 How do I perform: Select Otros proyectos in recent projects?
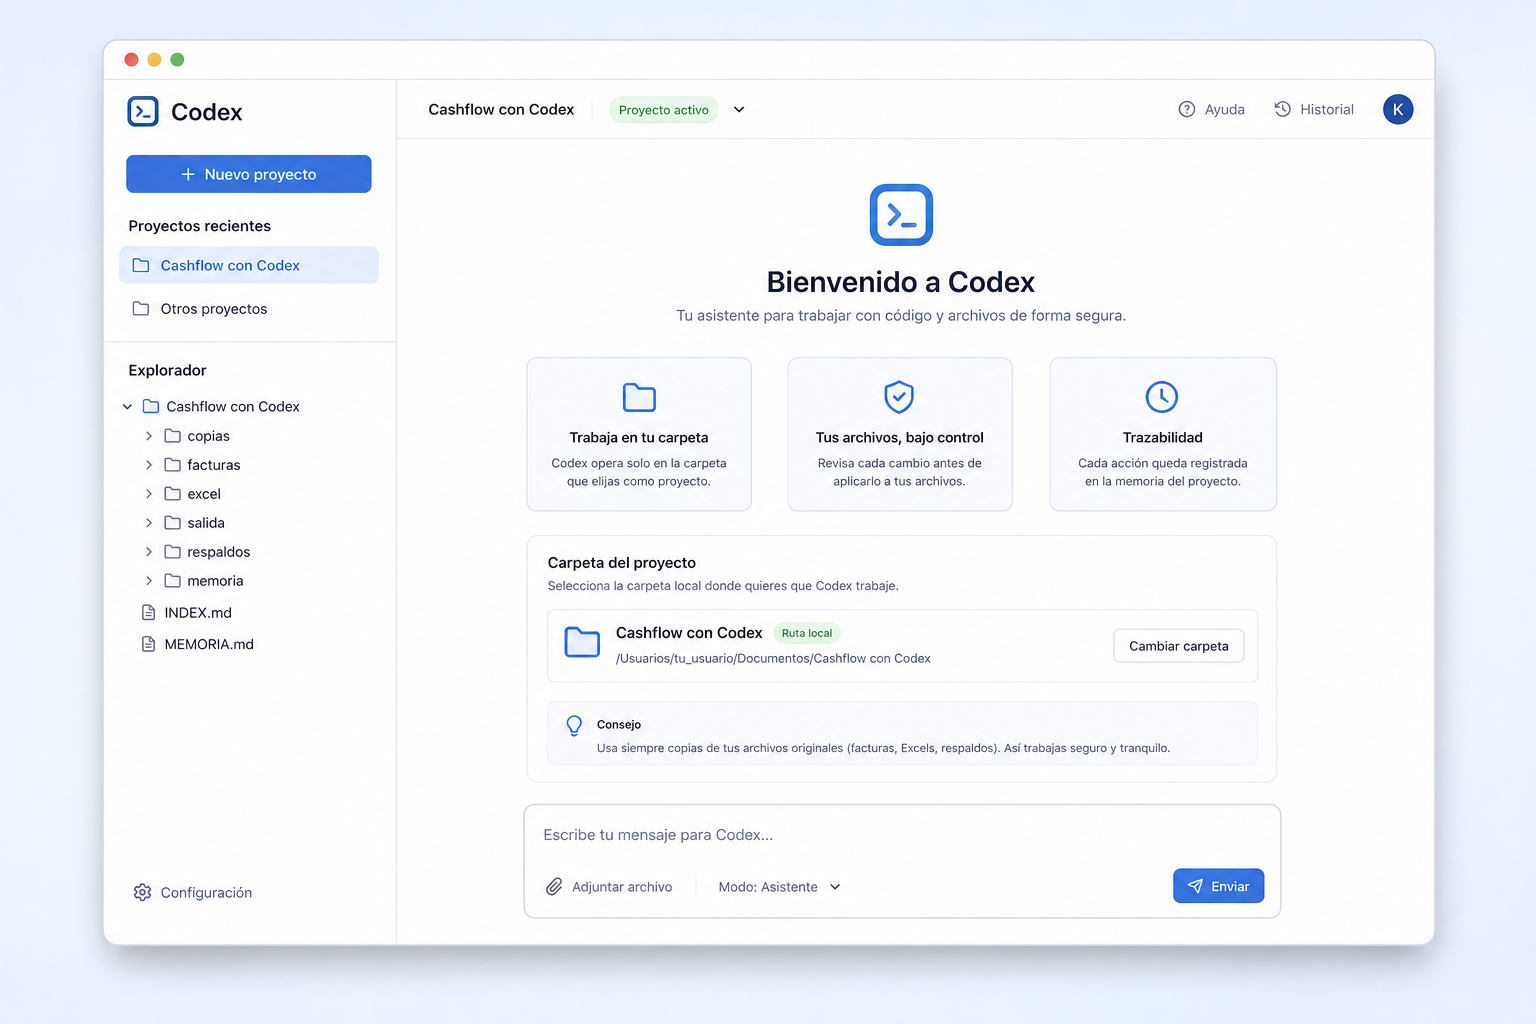pyautogui.click(x=249, y=308)
